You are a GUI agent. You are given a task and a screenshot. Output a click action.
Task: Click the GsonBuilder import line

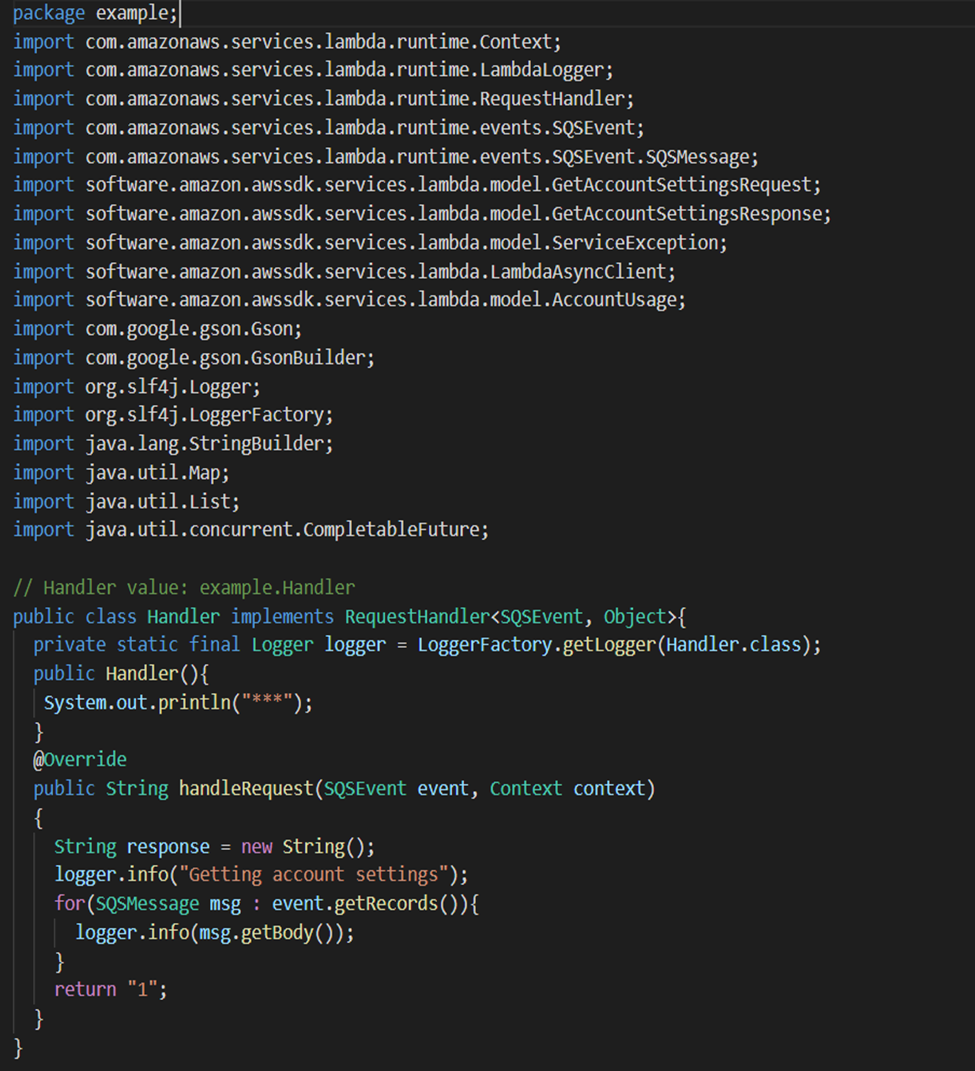194,358
